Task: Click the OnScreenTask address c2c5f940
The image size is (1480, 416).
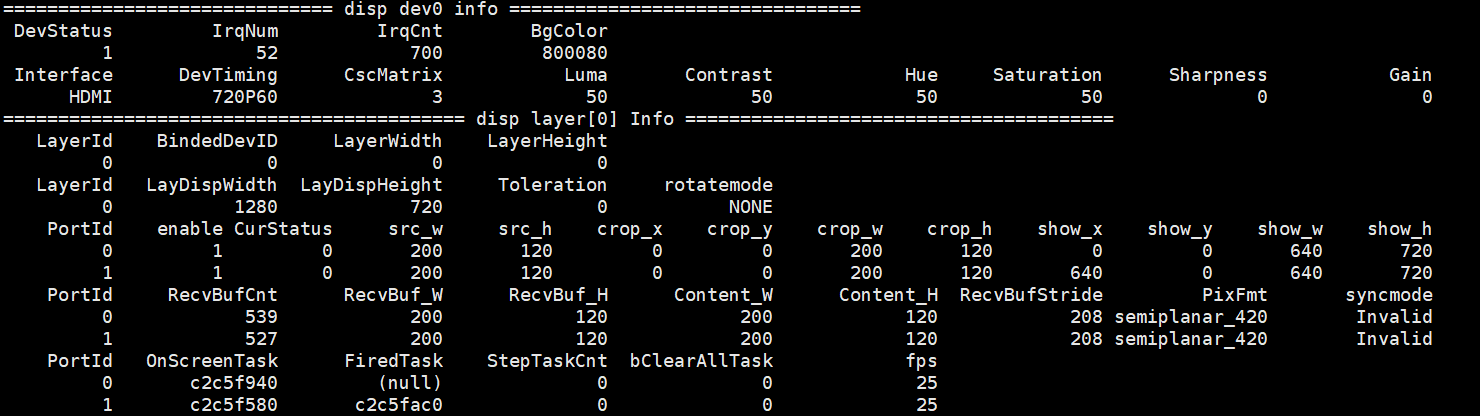Action: coord(233,383)
